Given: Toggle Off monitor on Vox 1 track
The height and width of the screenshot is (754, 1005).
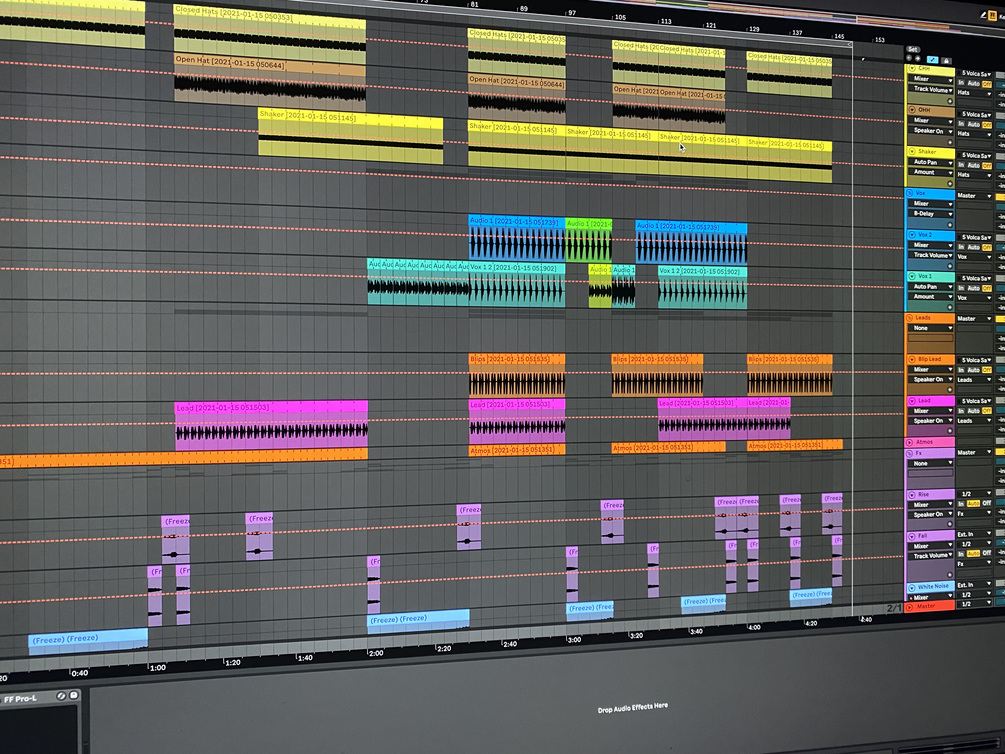Looking at the screenshot, I should pyautogui.click(x=987, y=289).
